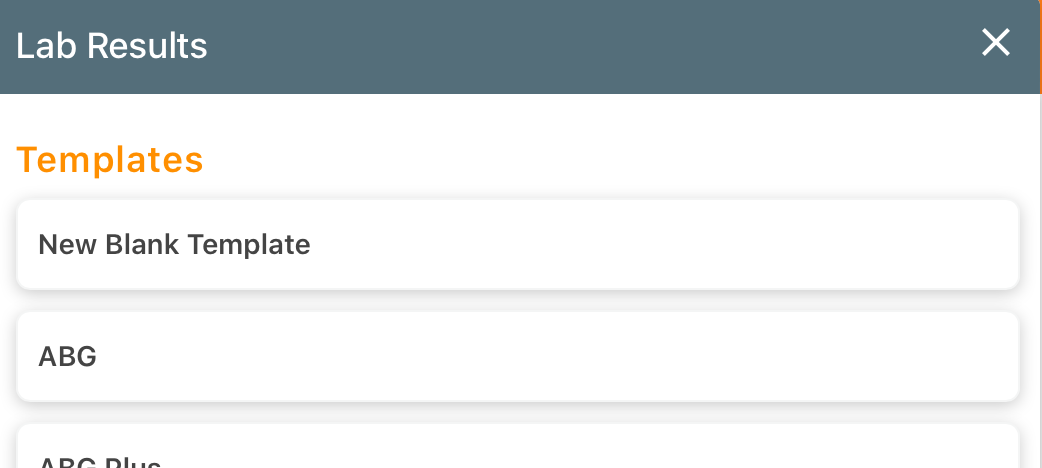Exit Lab Results using the close icon

pos(995,43)
